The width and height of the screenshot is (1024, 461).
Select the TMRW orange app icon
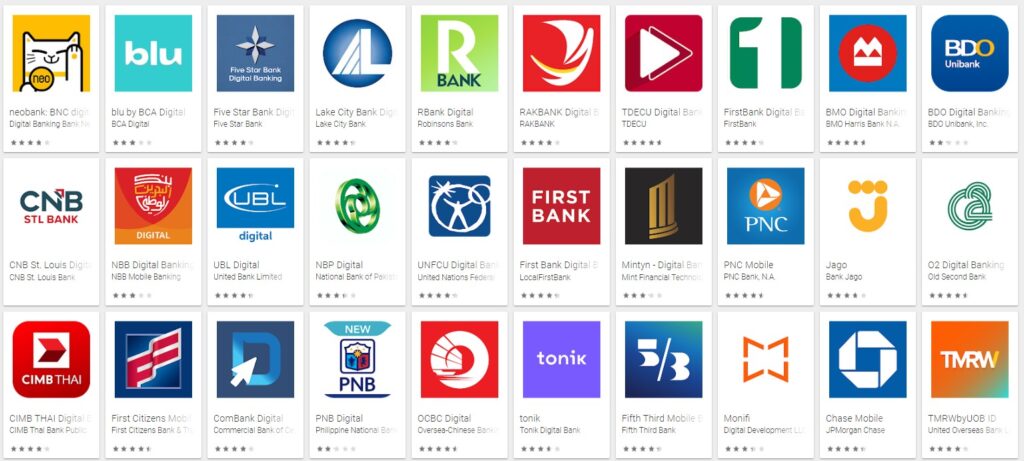coord(970,359)
